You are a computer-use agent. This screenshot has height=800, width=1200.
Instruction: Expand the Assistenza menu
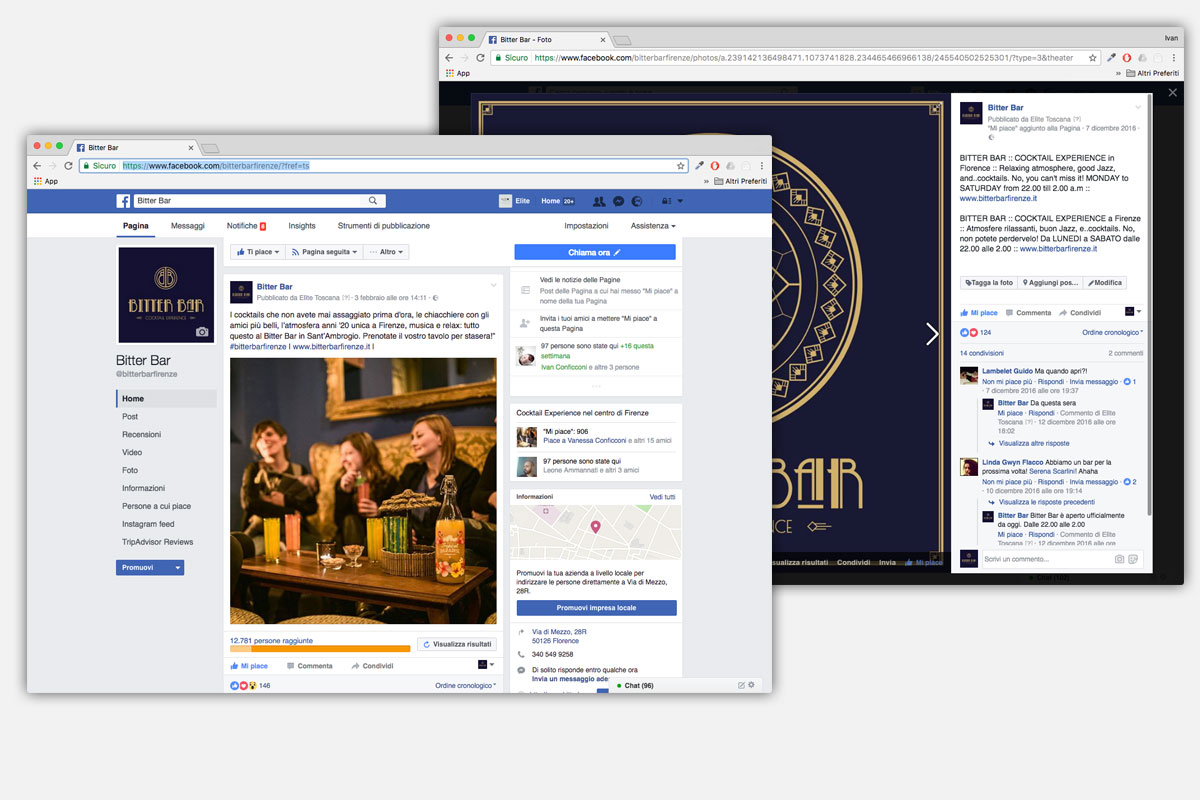click(653, 226)
